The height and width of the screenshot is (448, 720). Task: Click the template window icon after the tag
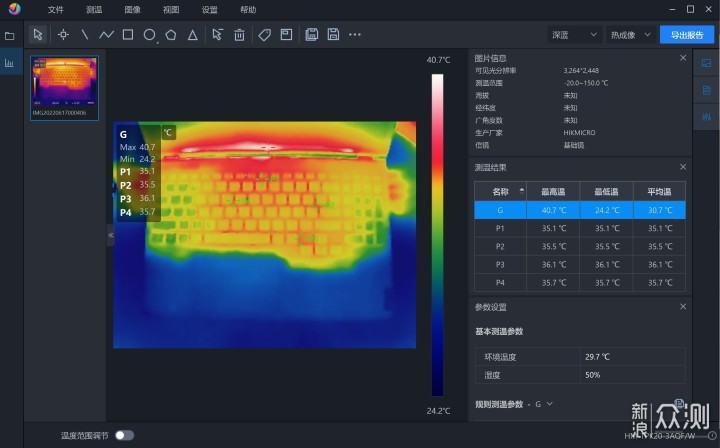[286, 34]
